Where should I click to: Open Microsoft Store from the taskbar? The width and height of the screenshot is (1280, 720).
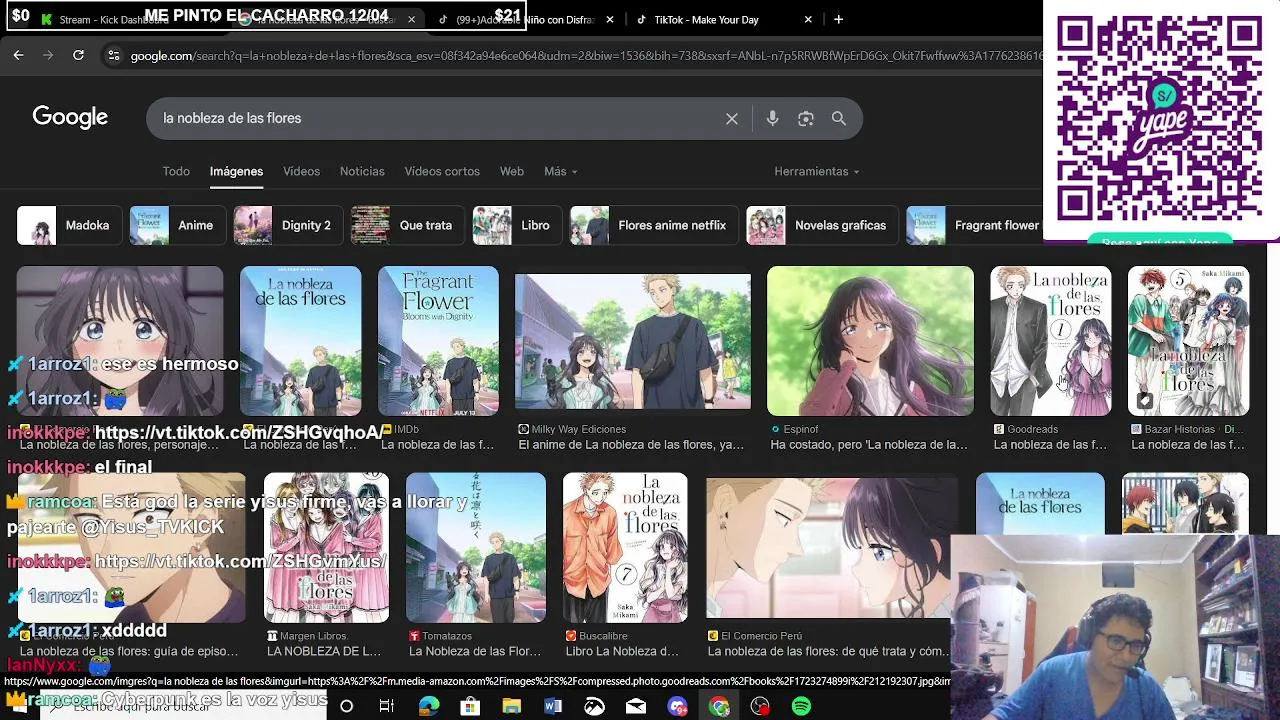click(470, 706)
